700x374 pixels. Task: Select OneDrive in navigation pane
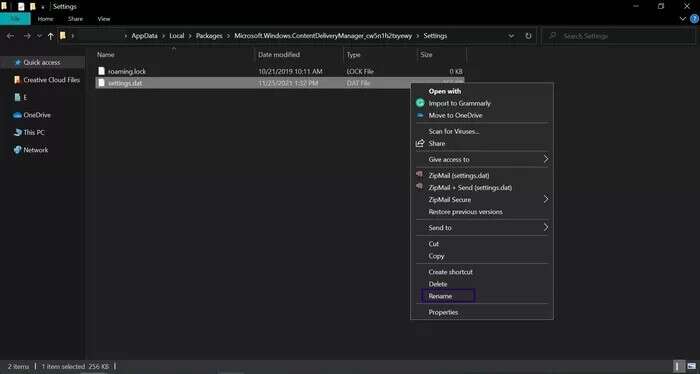click(32, 115)
